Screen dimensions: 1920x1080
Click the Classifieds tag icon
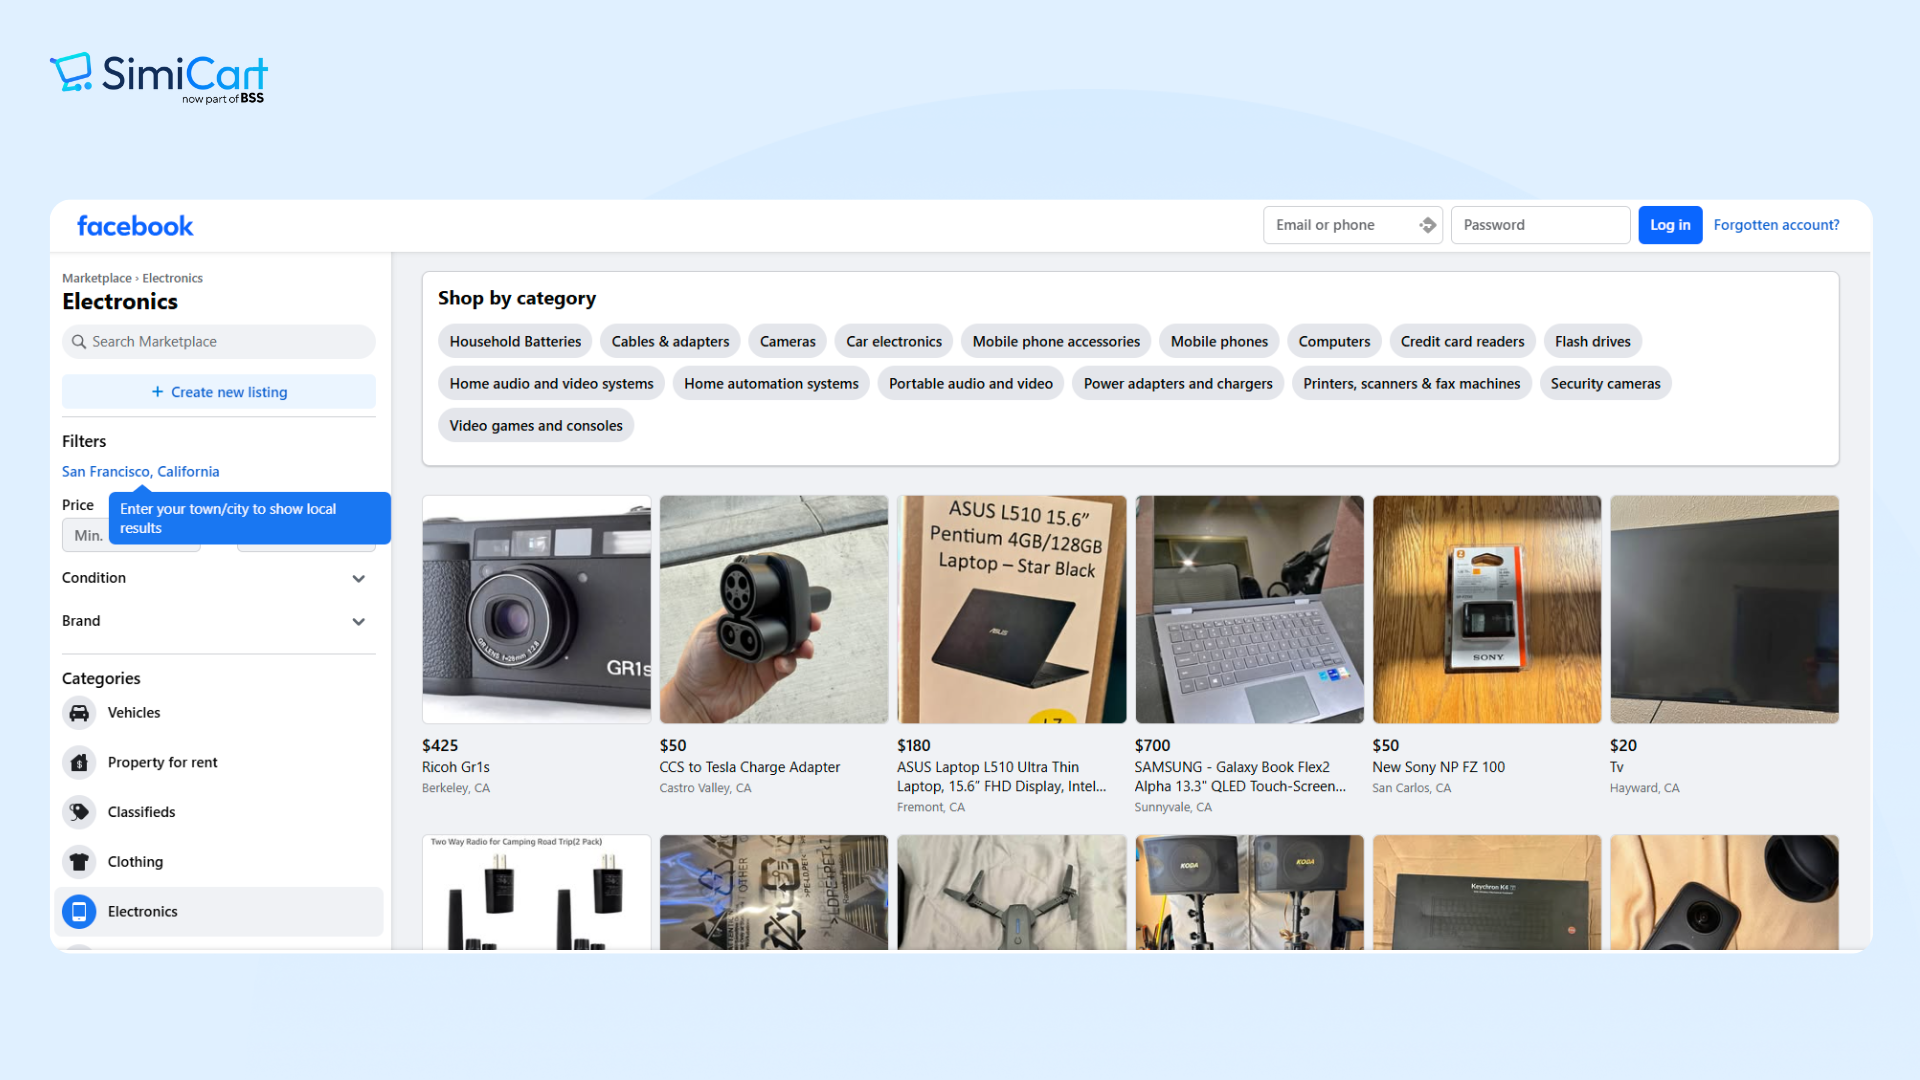coord(79,812)
